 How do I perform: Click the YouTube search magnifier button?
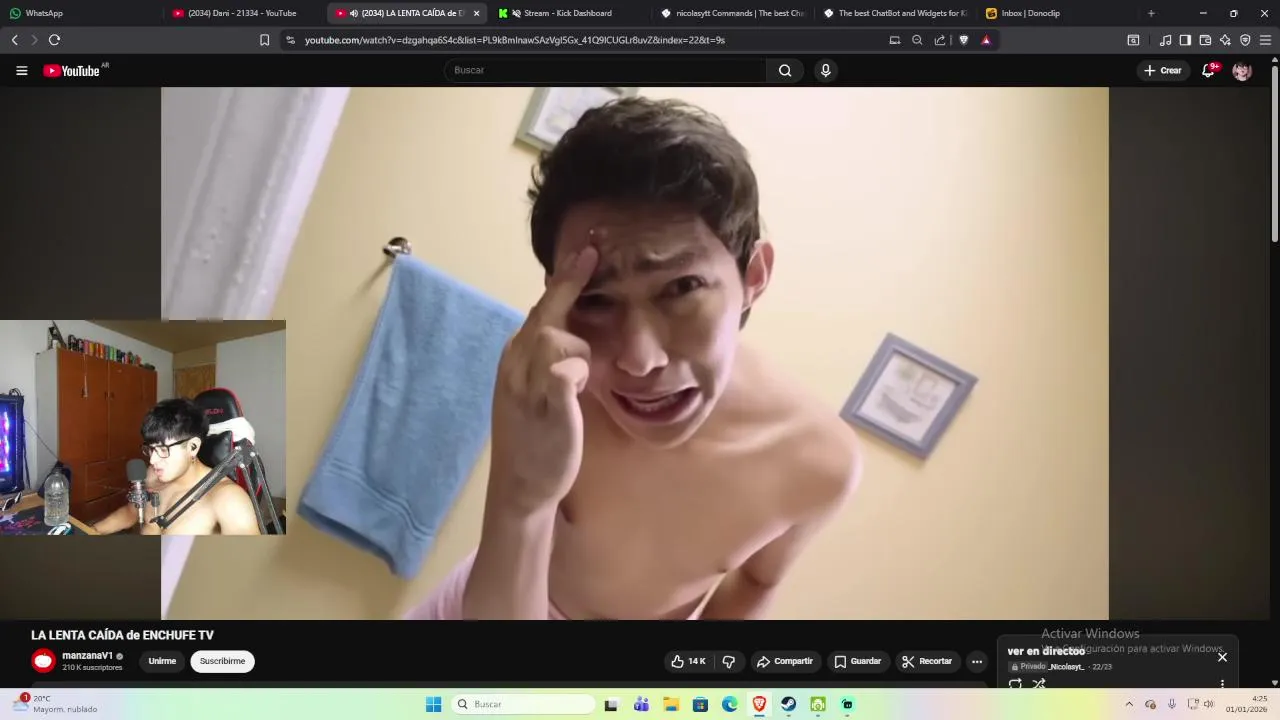(x=785, y=70)
